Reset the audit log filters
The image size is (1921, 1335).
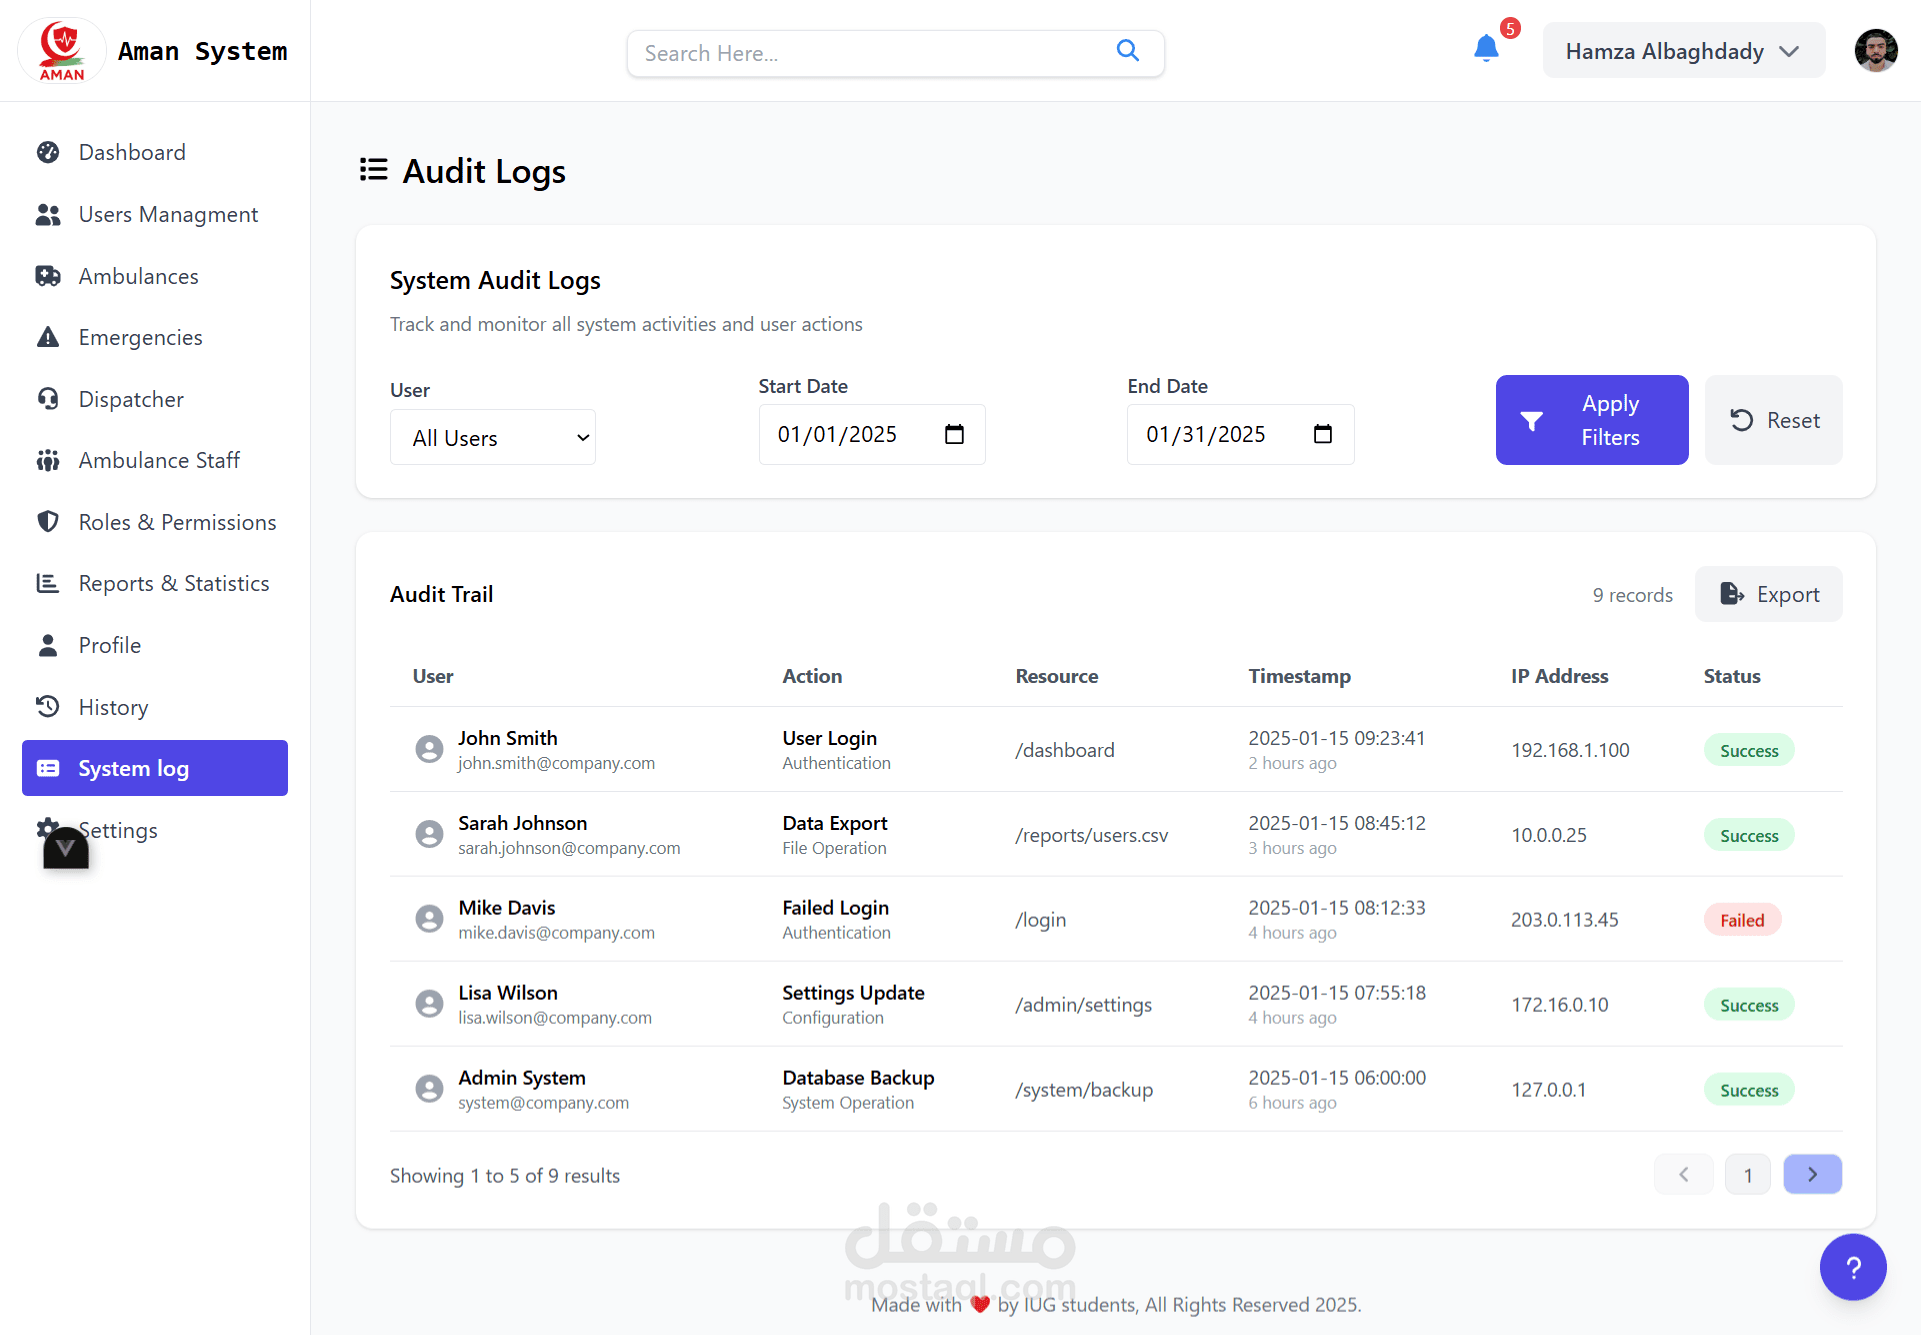pyautogui.click(x=1773, y=420)
